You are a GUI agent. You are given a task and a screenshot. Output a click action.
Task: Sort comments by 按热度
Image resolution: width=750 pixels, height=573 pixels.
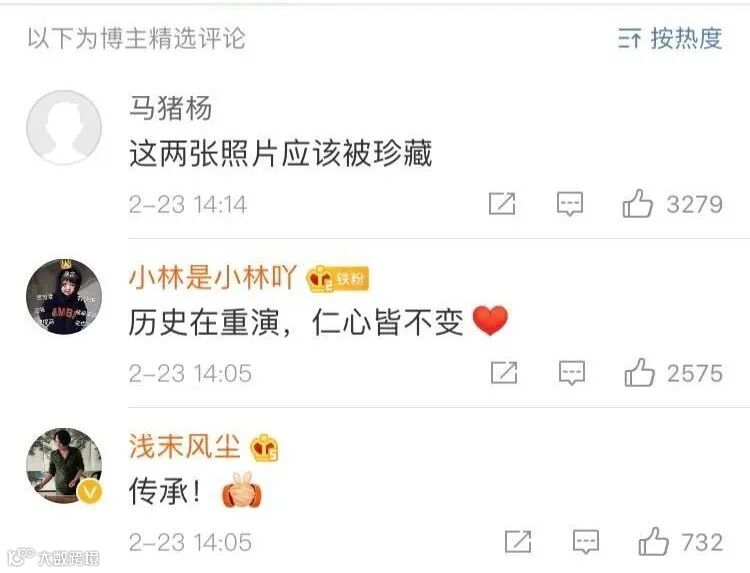(x=670, y=38)
